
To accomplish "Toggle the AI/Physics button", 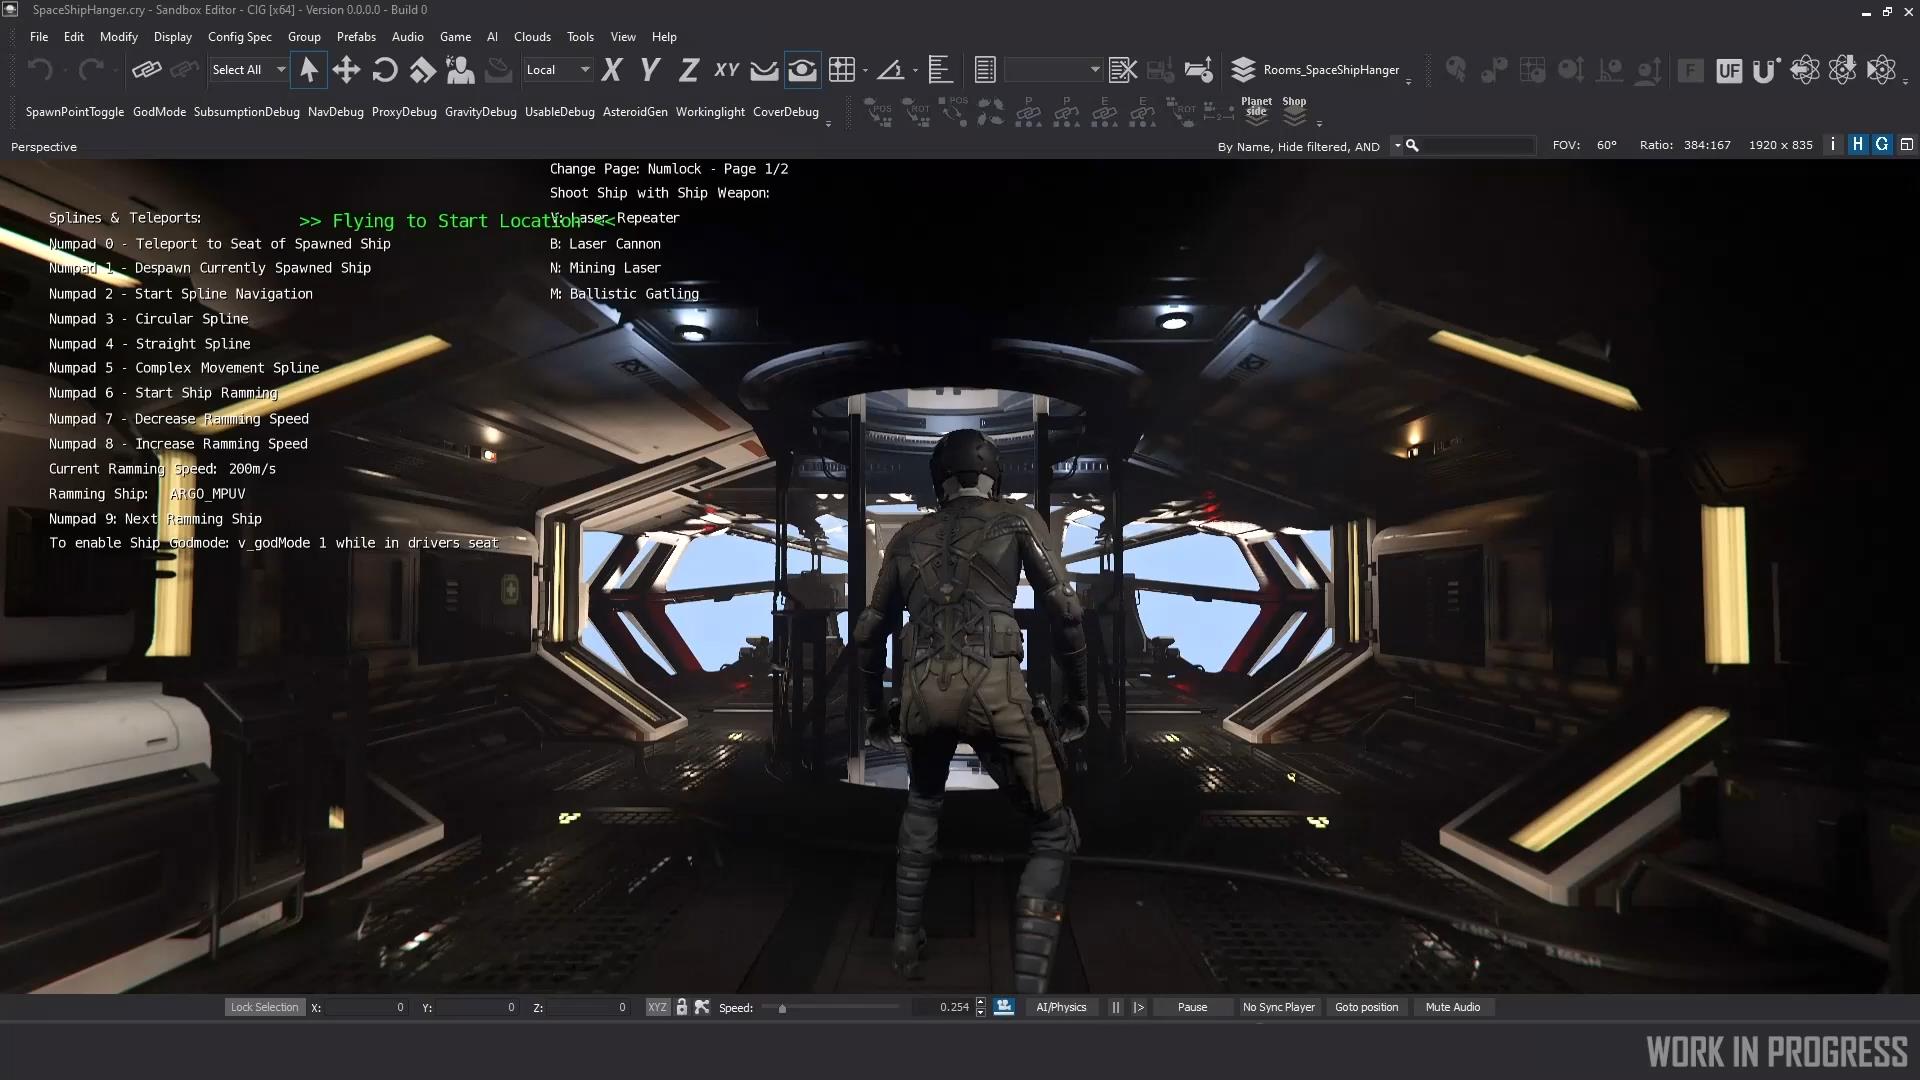I will tap(1061, 1007).
